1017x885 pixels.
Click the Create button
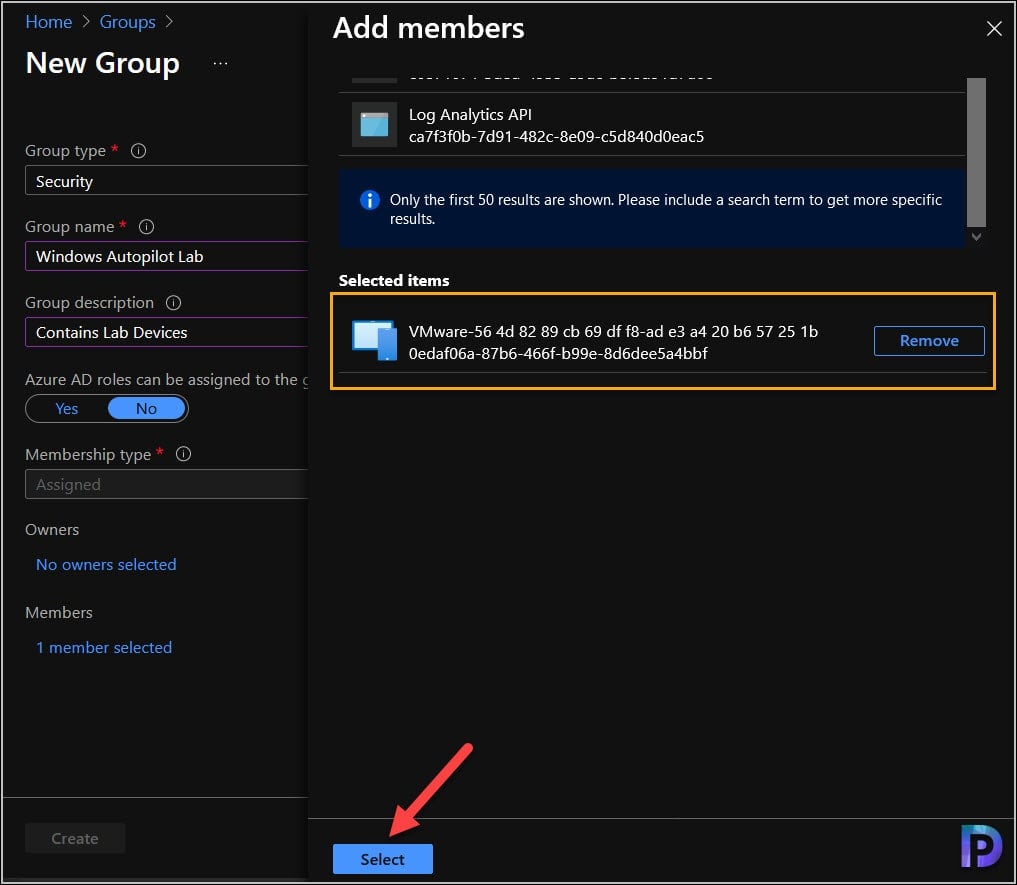pos(75,838)
